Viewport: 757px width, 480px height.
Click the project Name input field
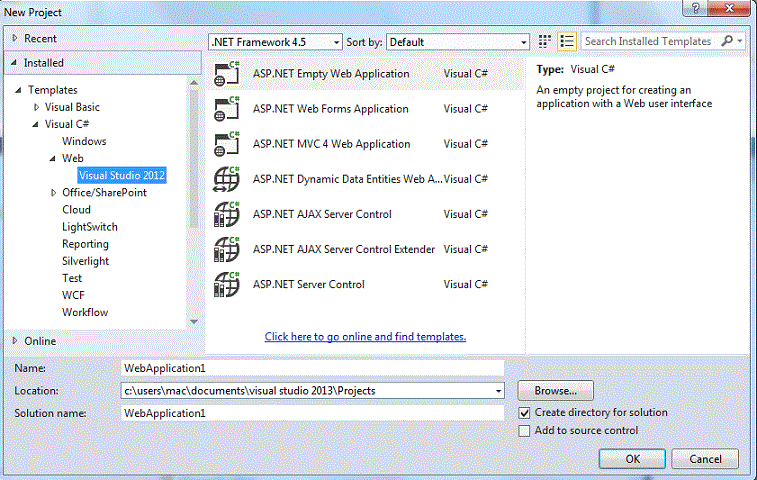(x=312, y=368)
